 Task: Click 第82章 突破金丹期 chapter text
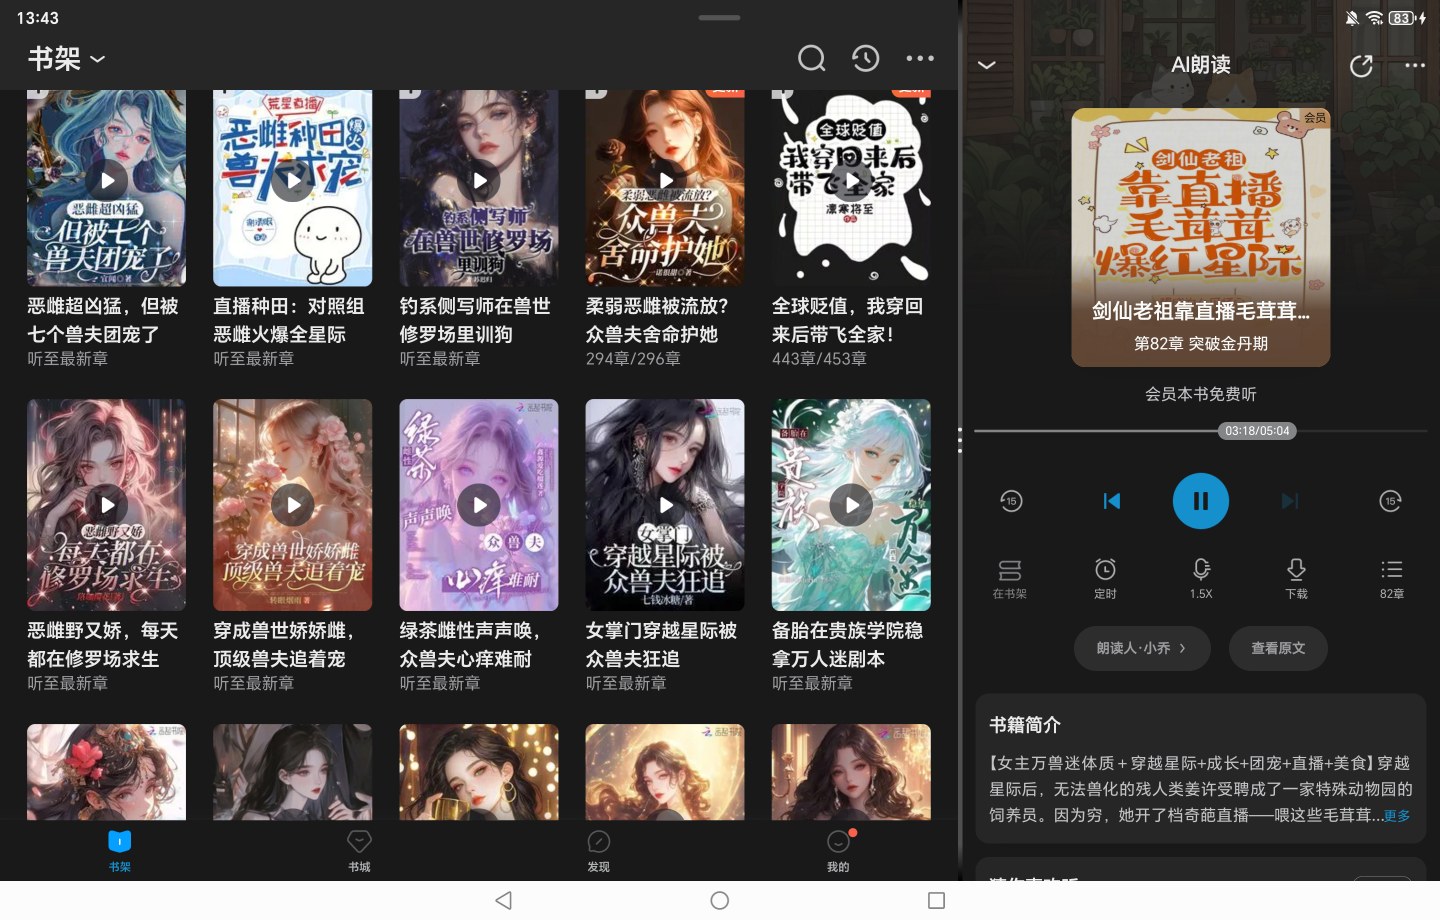pos(1201,343)
